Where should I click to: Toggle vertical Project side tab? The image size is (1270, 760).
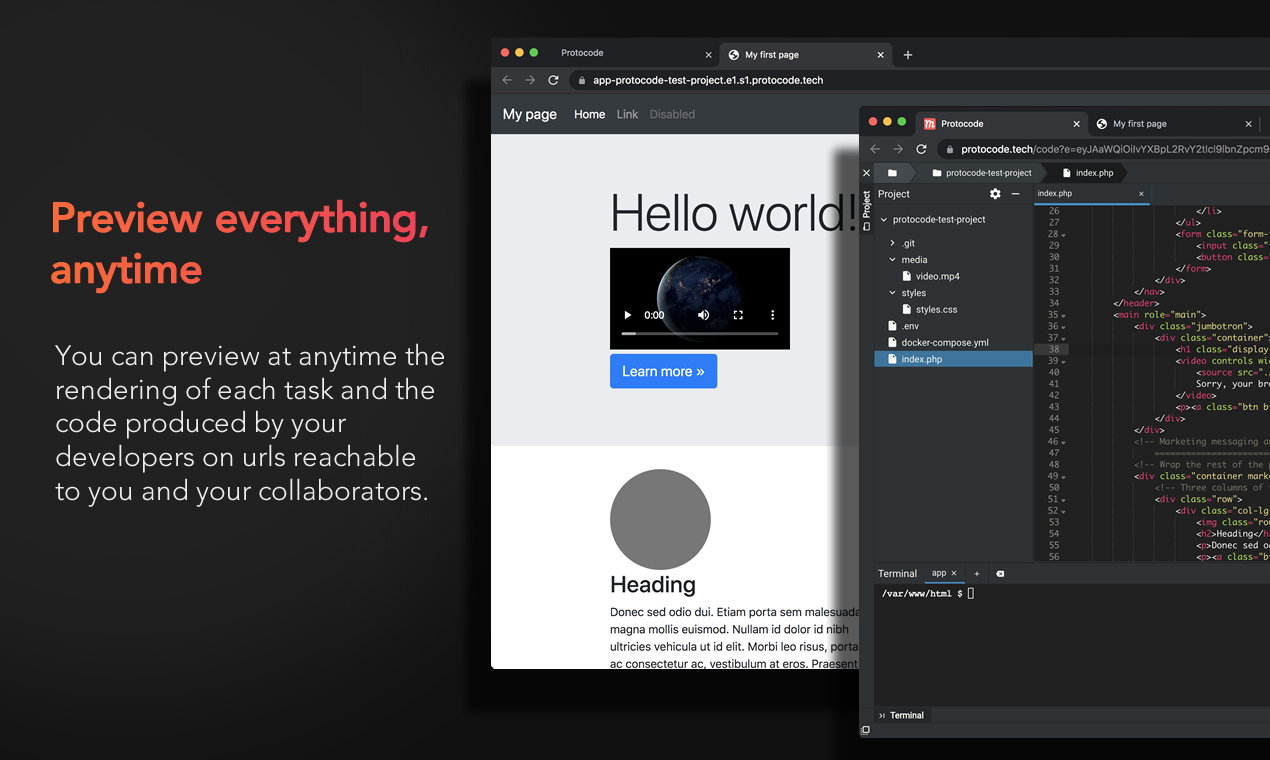(x=866, y=210)
